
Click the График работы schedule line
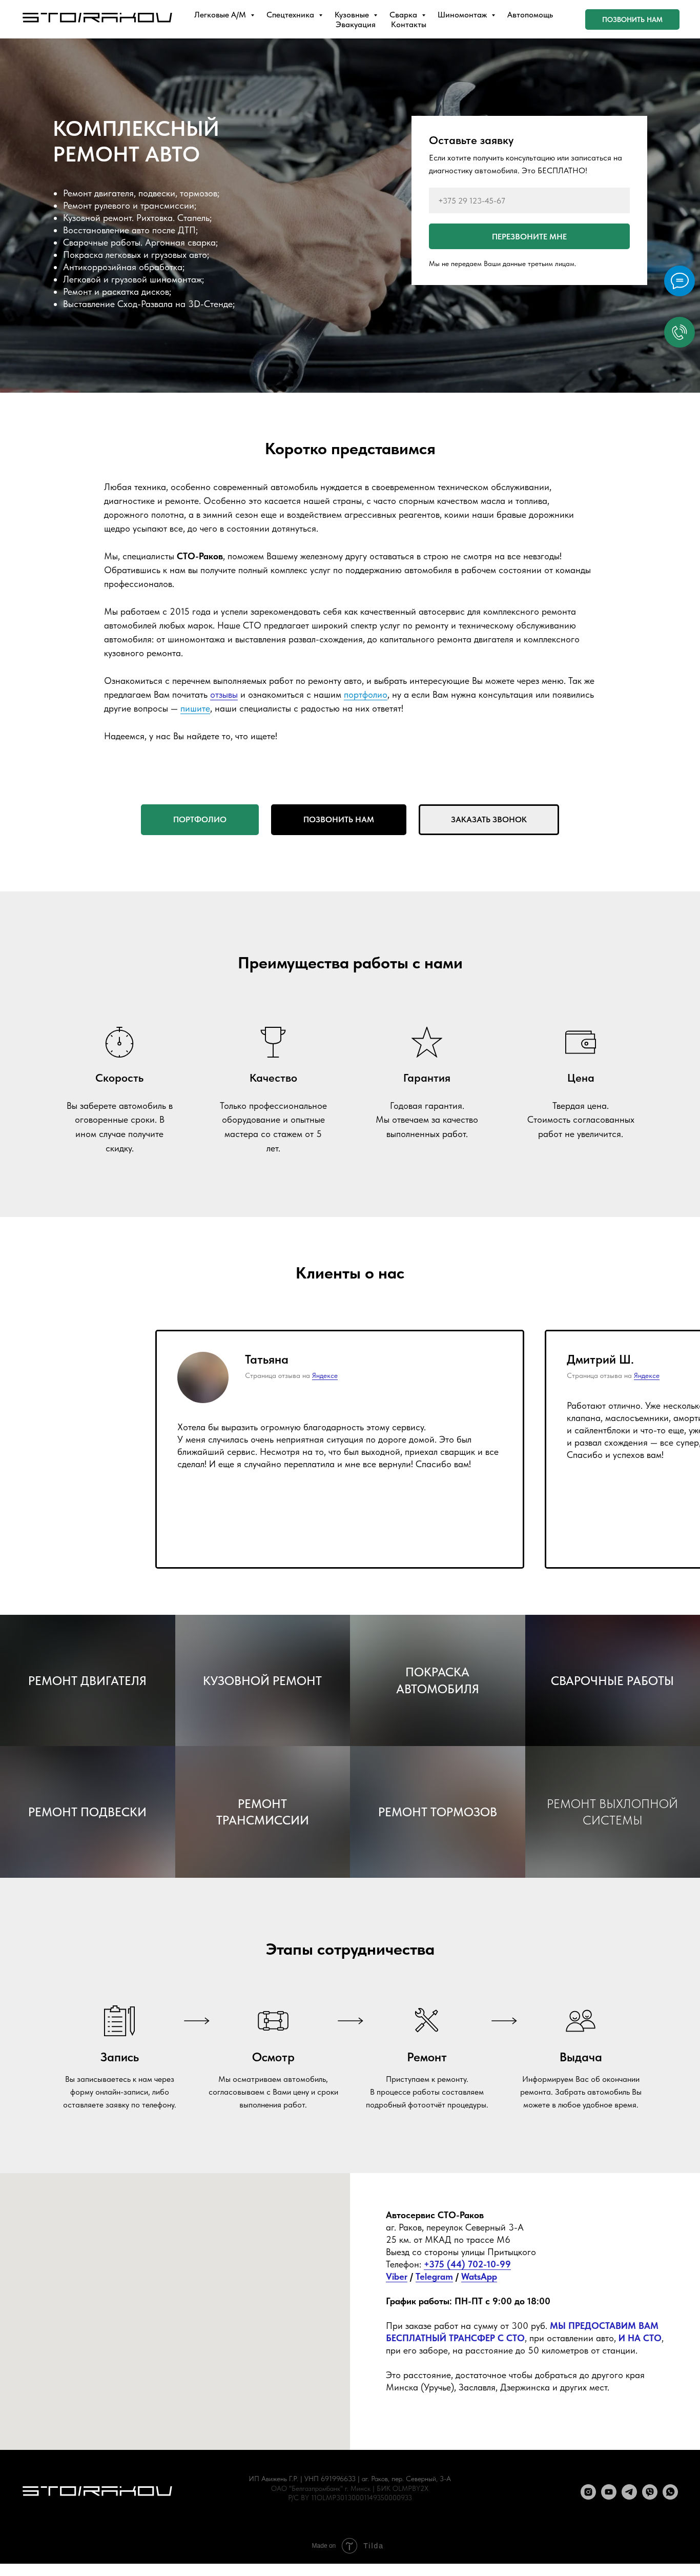(x=468, y=2301)
